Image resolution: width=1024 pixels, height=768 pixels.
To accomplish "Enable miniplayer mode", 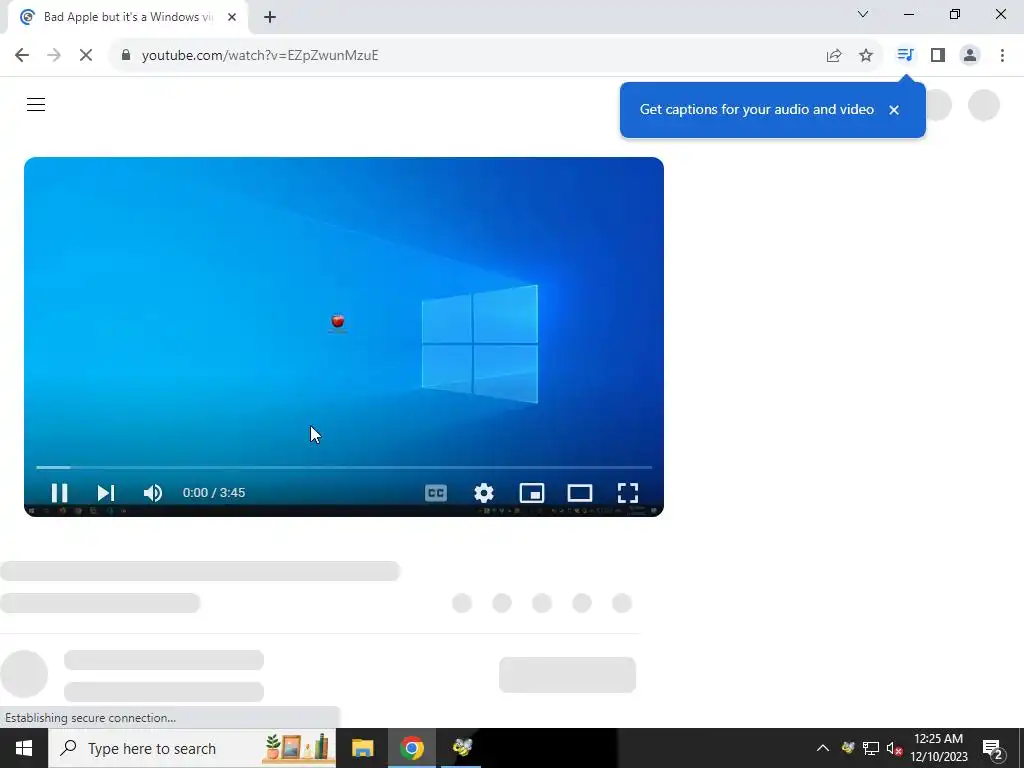I will click(532, 492).
